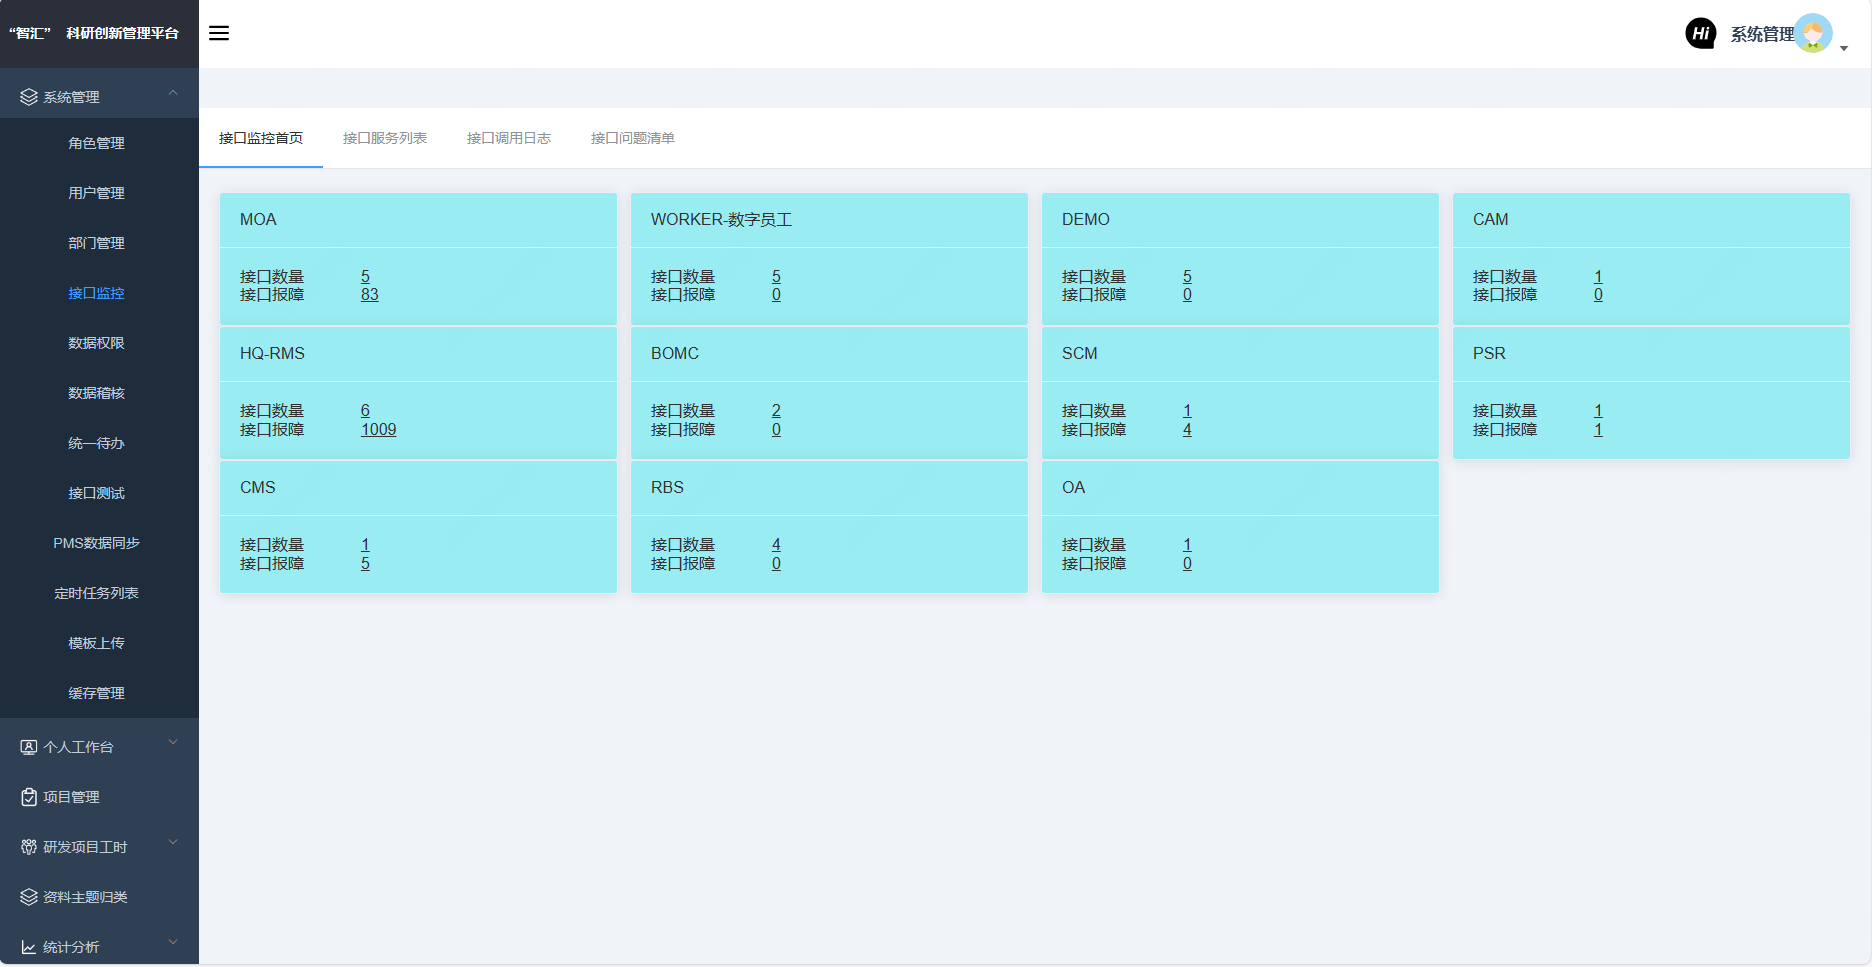
Task: Click the hamburger menu collapse icon
Action: click(x=219, y=33)
